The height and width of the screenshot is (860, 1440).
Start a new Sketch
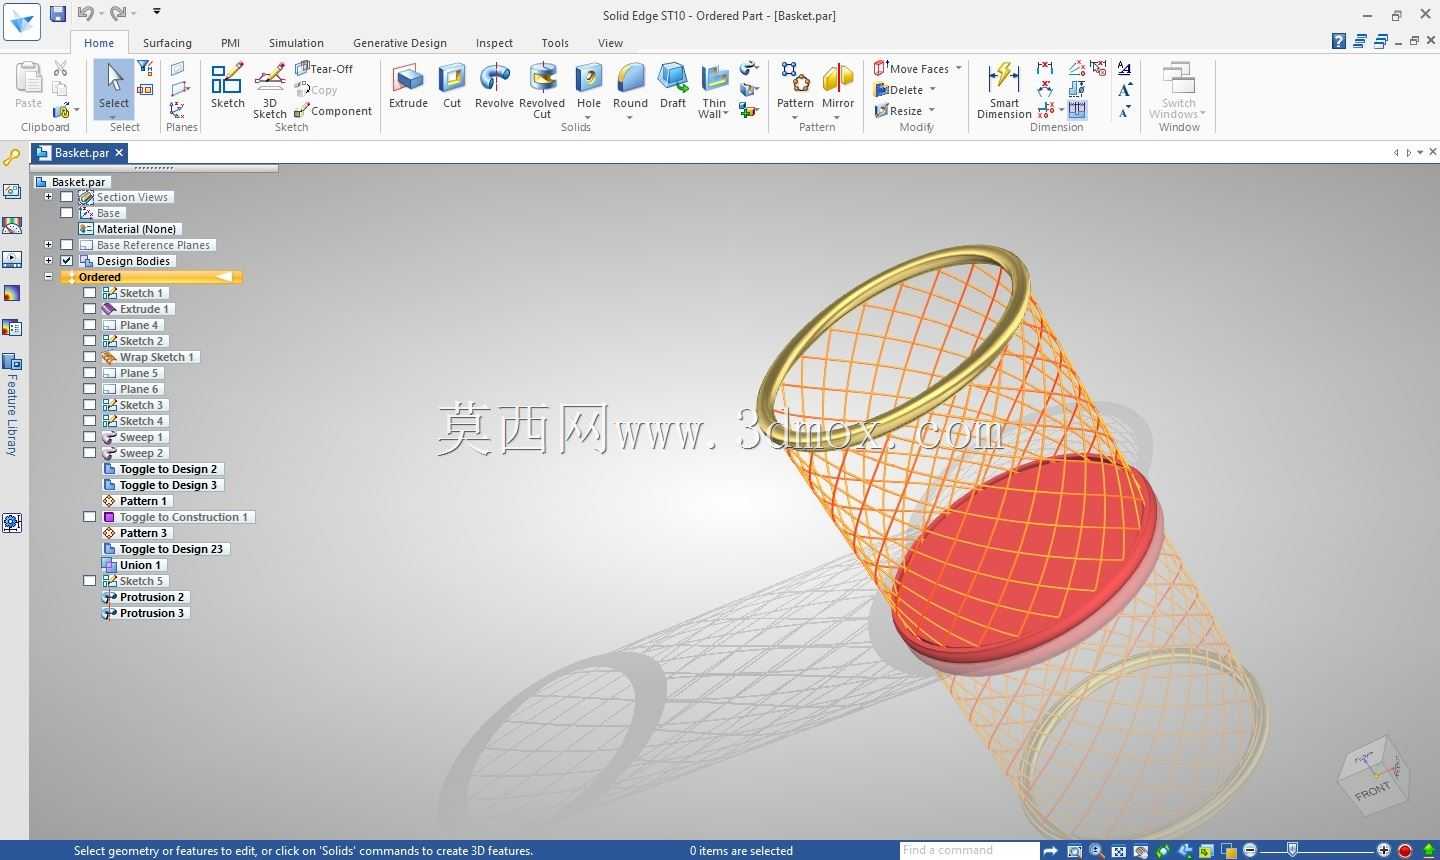tap(227, 86)
